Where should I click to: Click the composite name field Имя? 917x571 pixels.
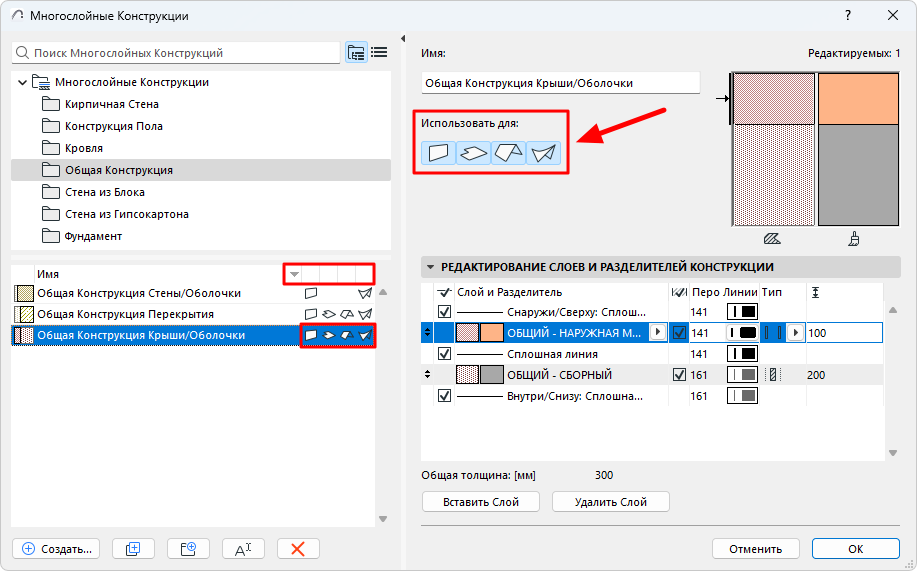click(560, 83)
